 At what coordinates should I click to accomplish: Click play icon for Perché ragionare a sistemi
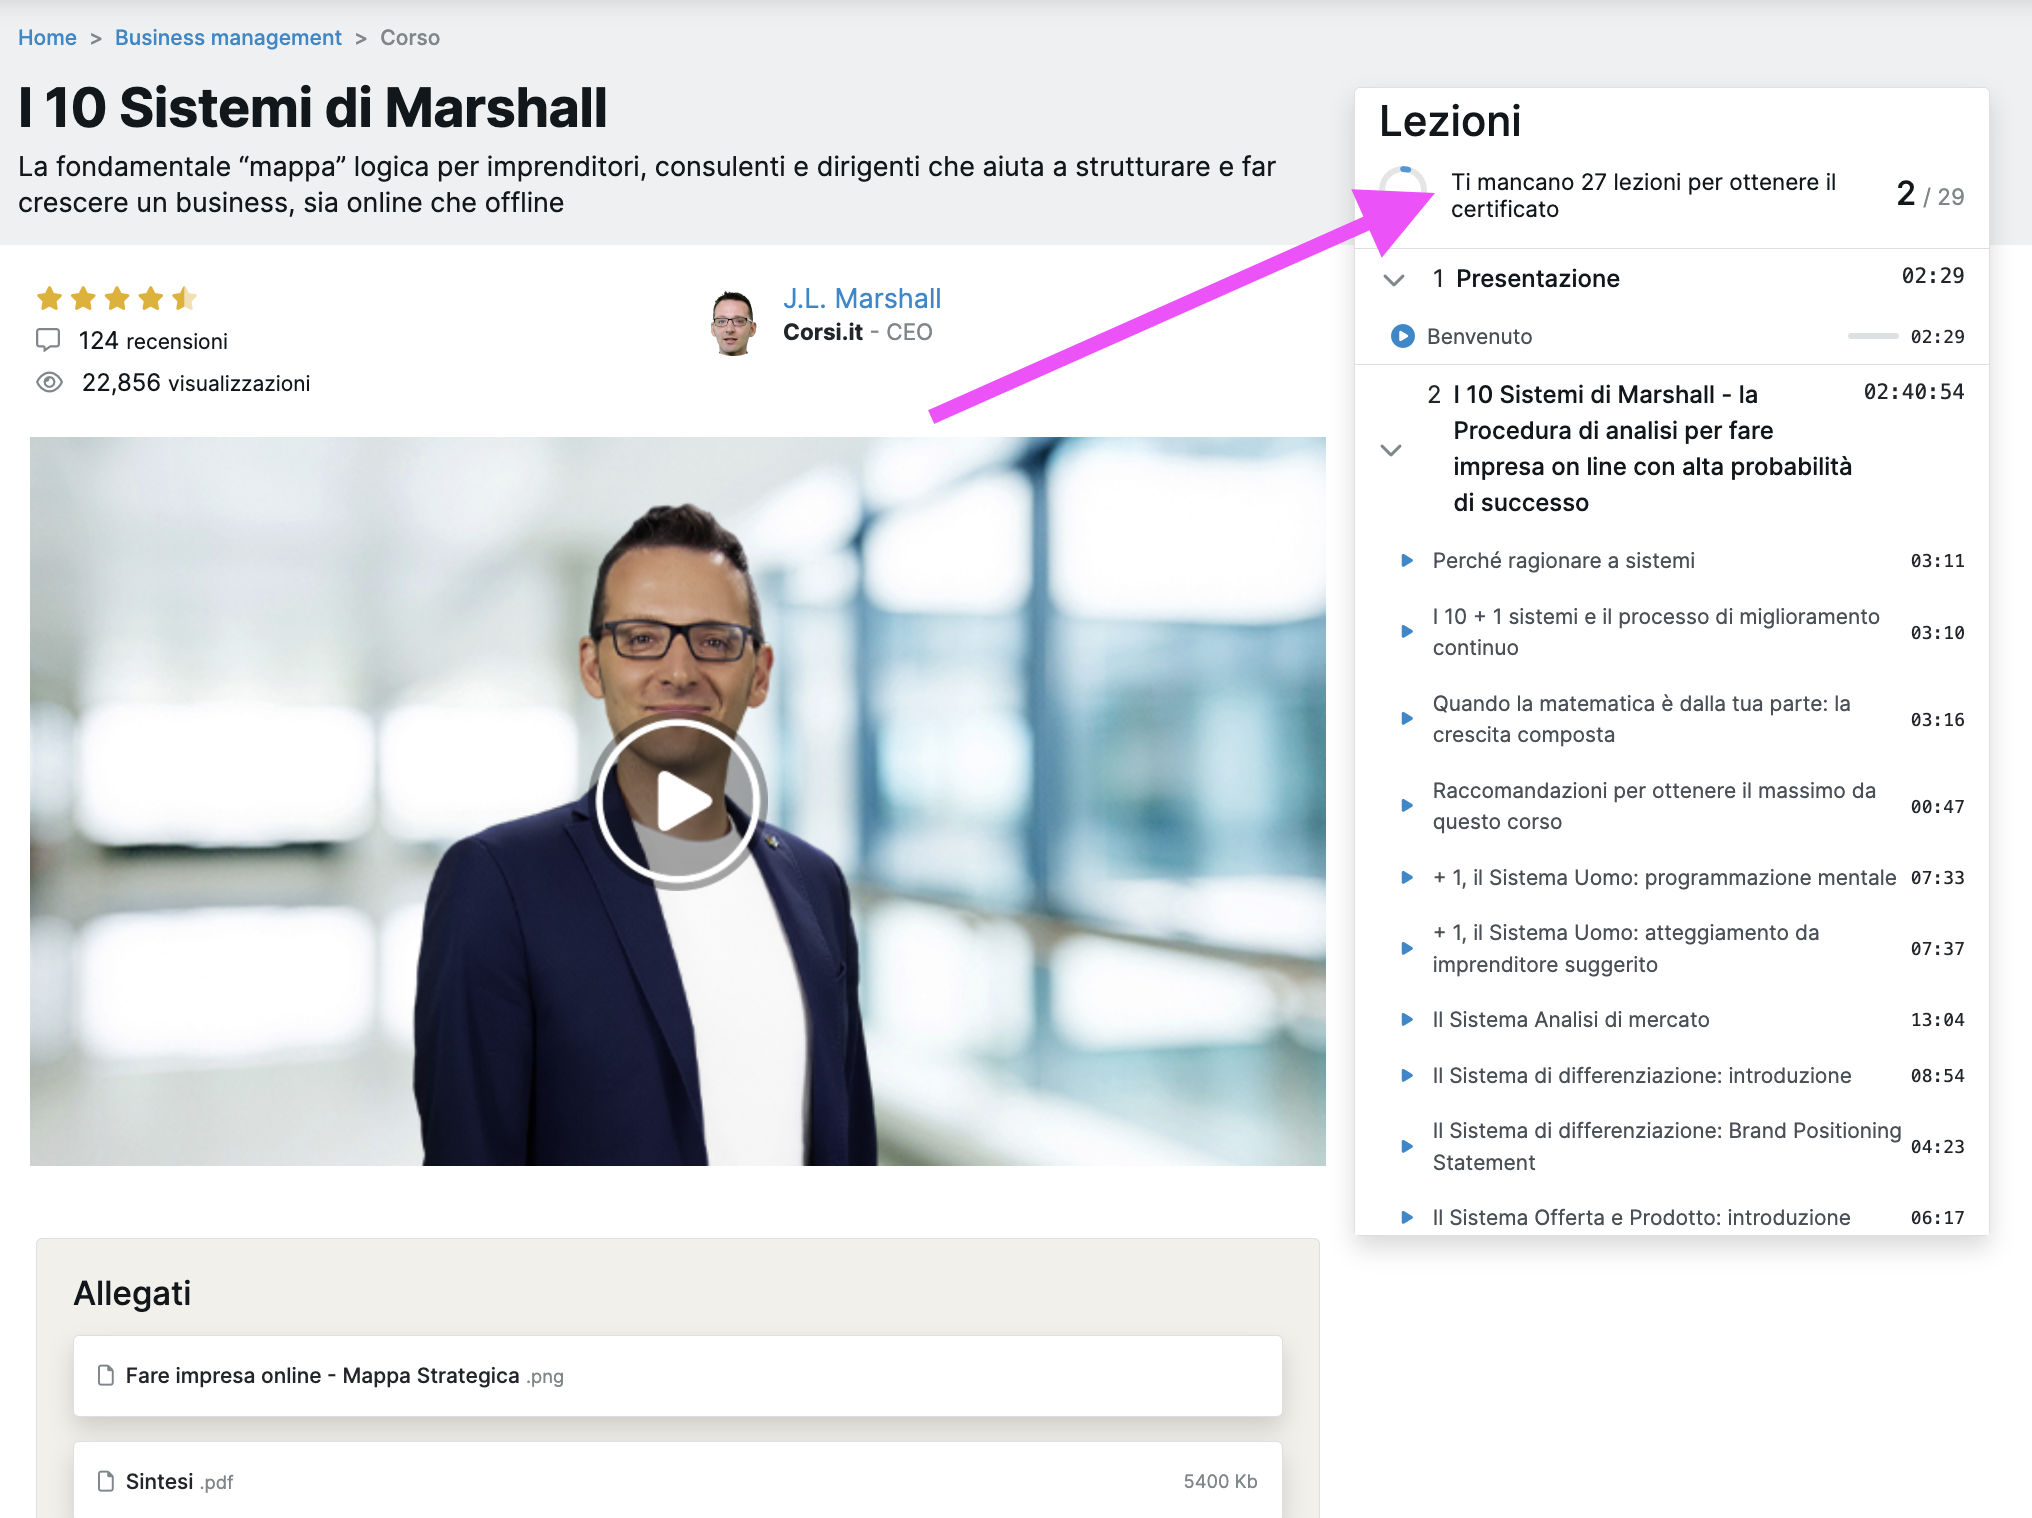[1407, 560]
